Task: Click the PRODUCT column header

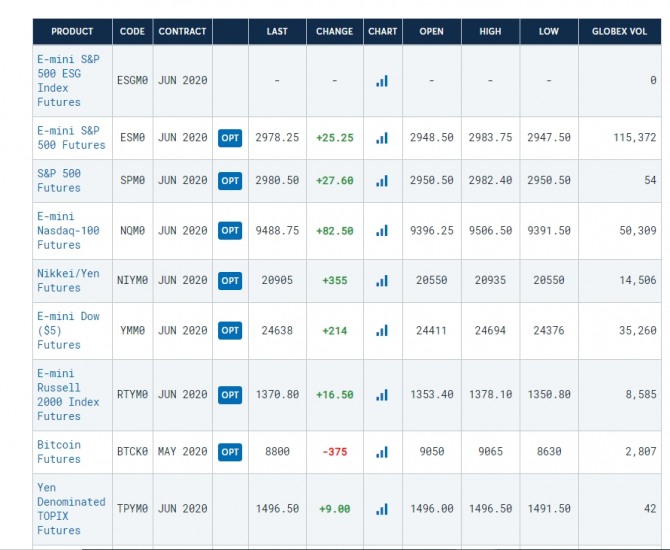Action: point(72,32)
